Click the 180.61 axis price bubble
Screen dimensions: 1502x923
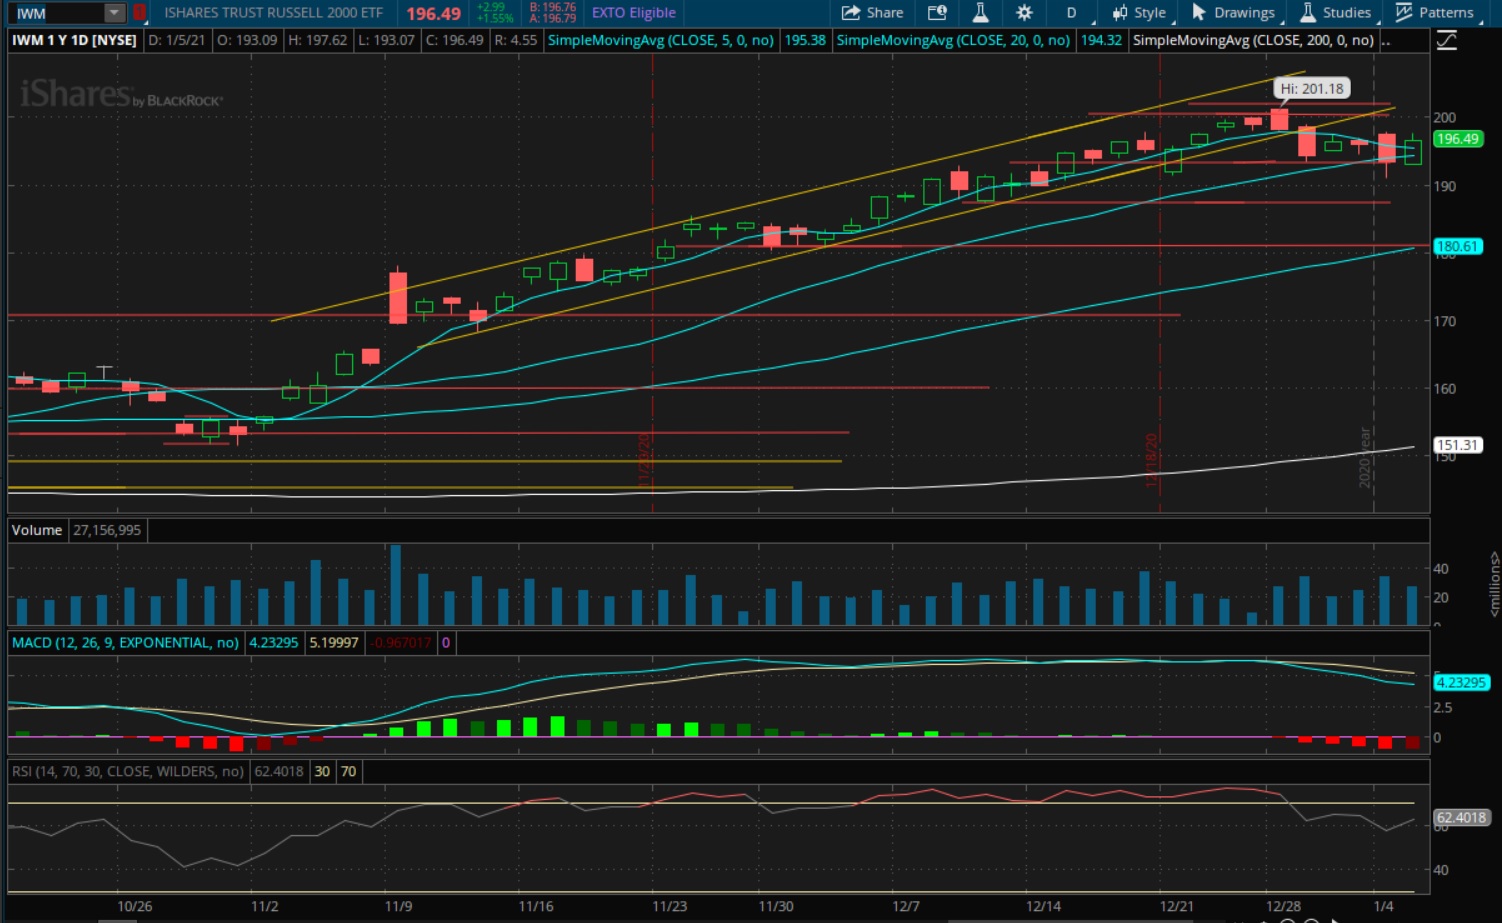1457,246
